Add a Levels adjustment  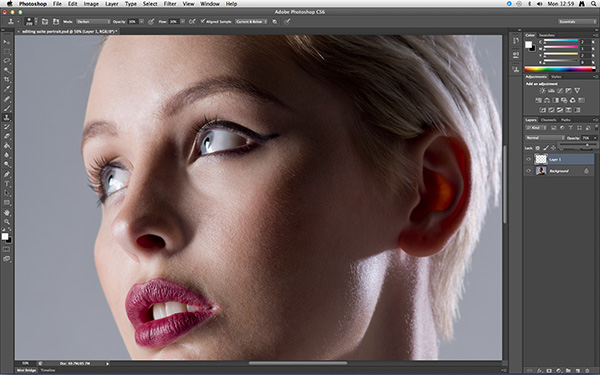[x=551, y=91]
